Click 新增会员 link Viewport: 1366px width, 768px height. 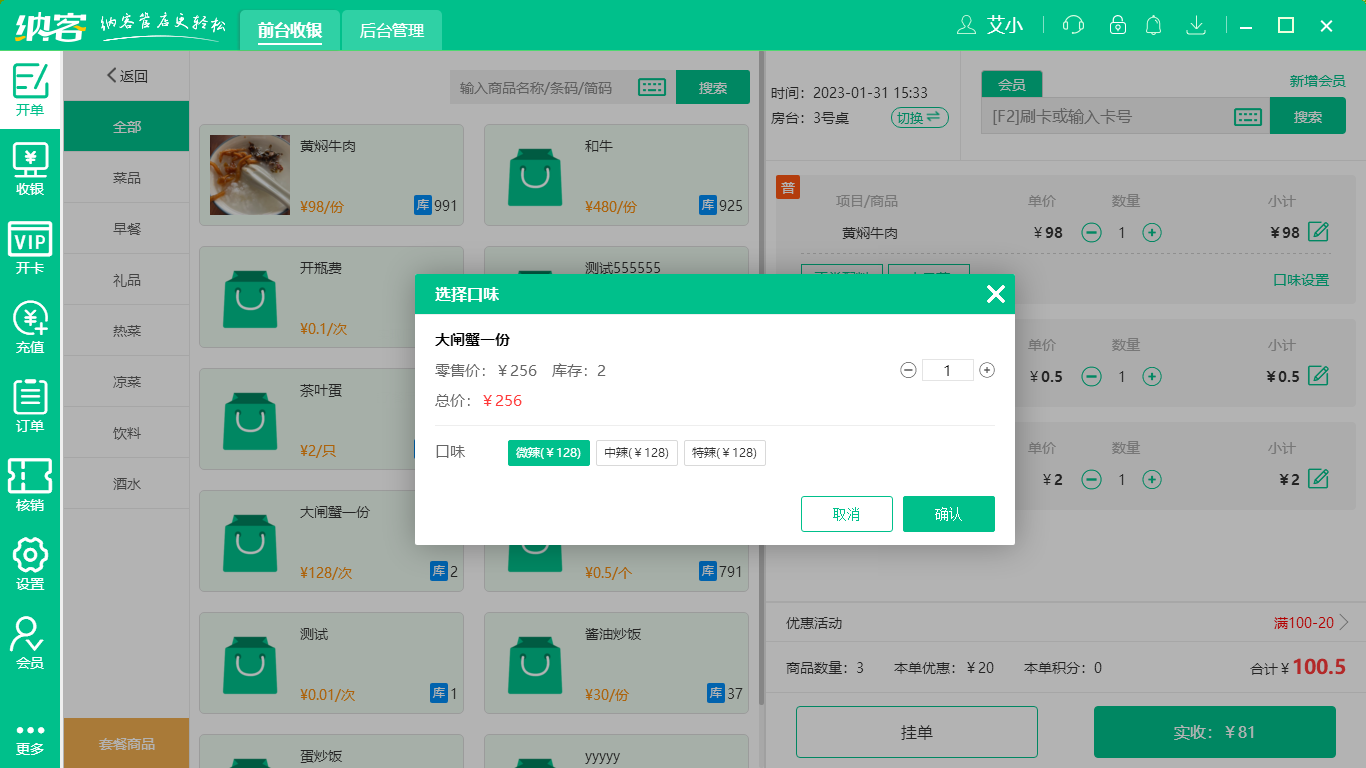[1317, 81]
